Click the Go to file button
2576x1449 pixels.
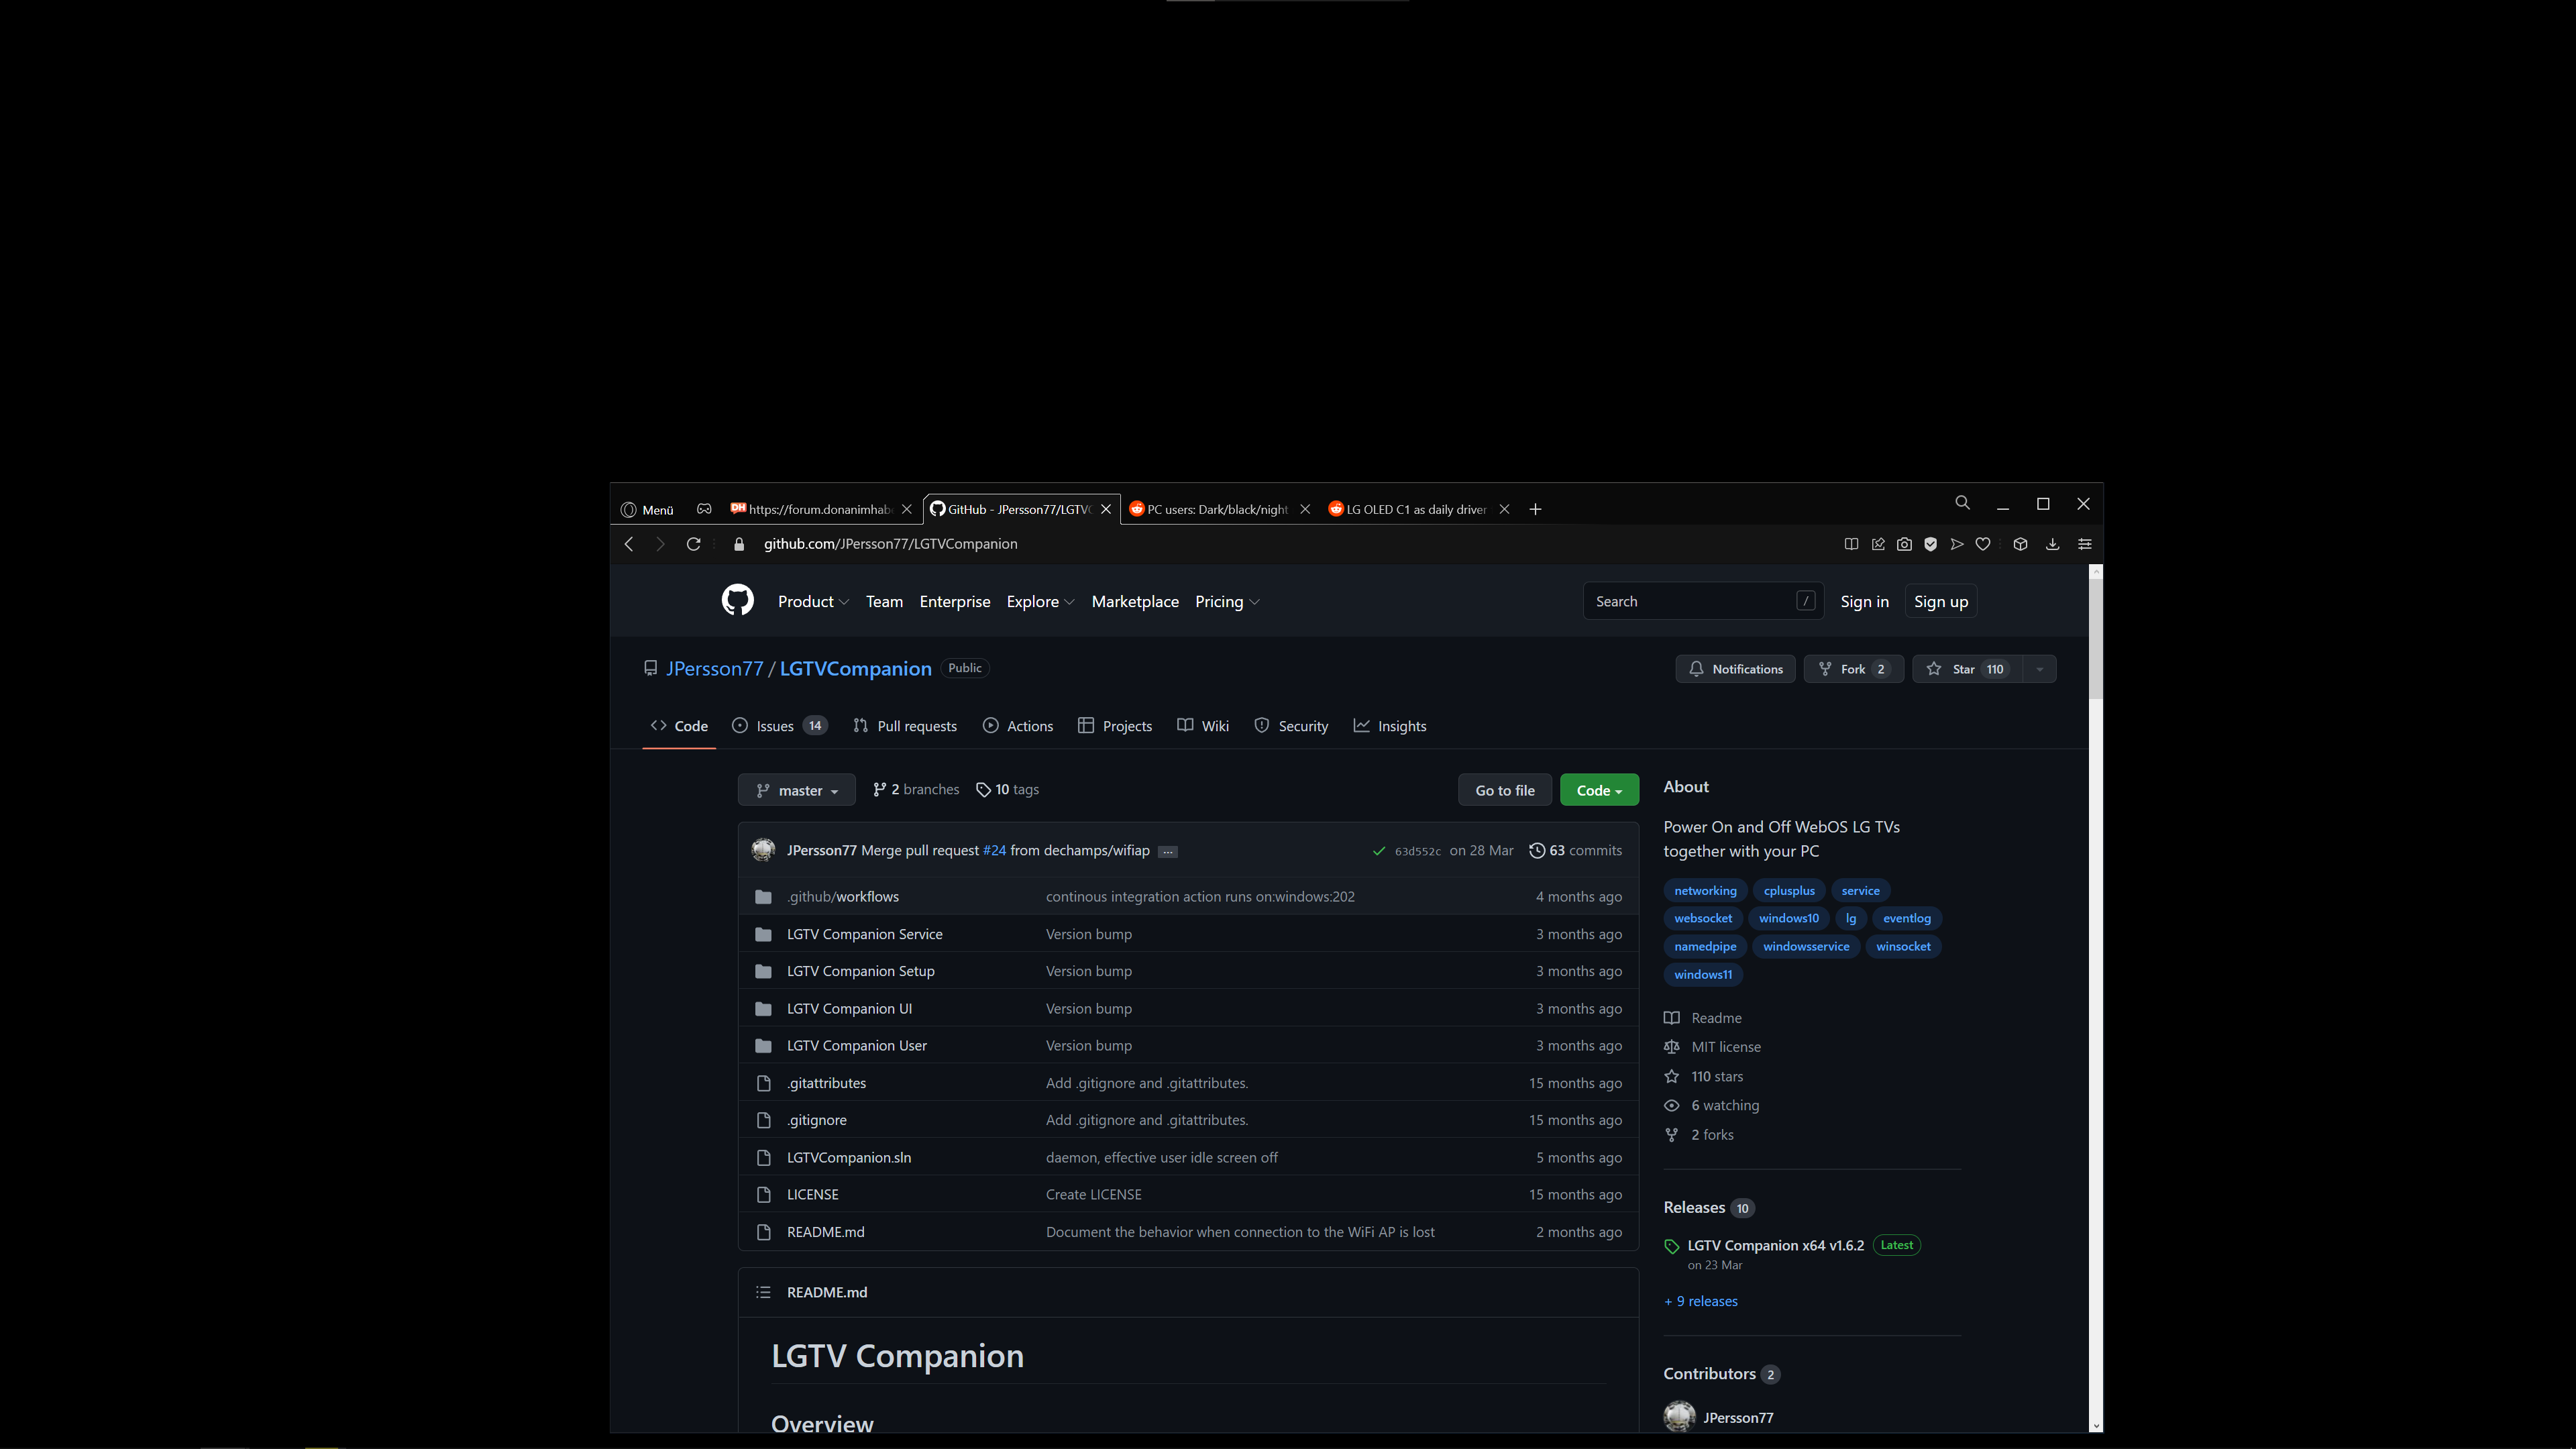point(1504,790)
